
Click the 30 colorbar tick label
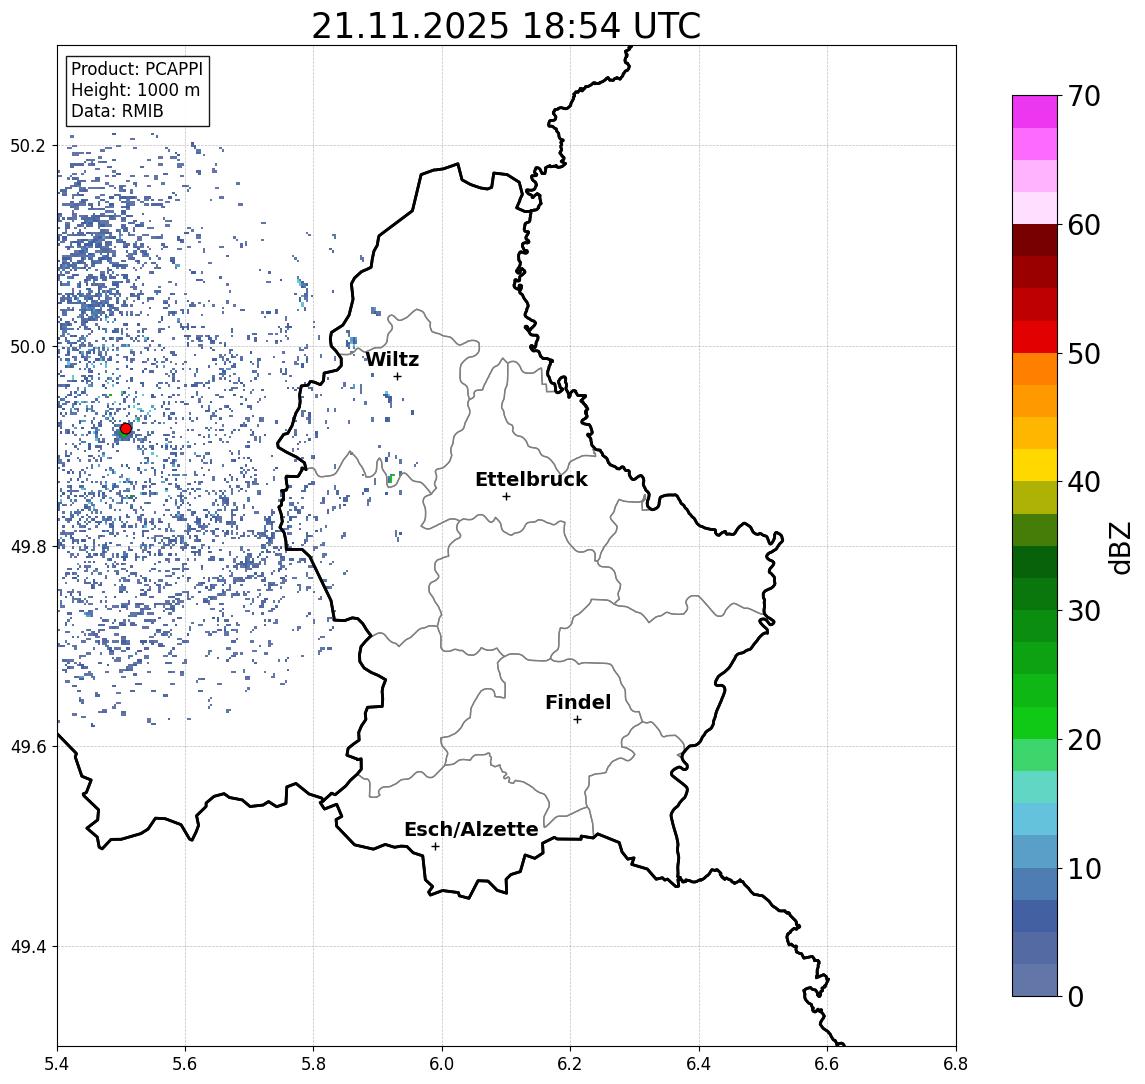coord(1083,611)
